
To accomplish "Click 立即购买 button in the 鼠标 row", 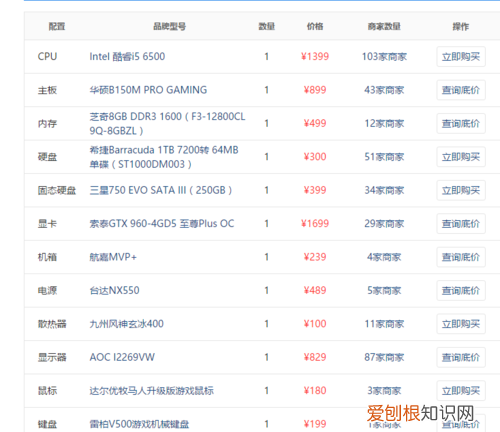I will coord(461,391).
